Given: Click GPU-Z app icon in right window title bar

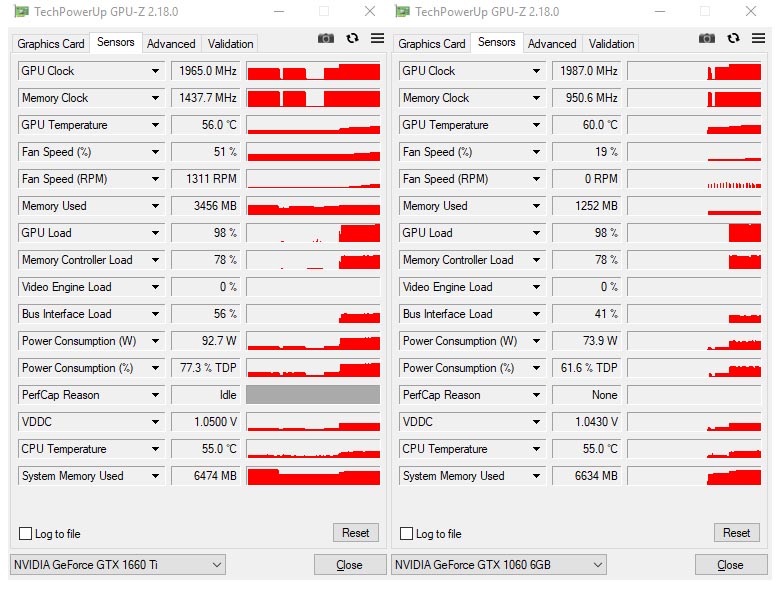Looking at the screenshot, I should pos(402,11).
